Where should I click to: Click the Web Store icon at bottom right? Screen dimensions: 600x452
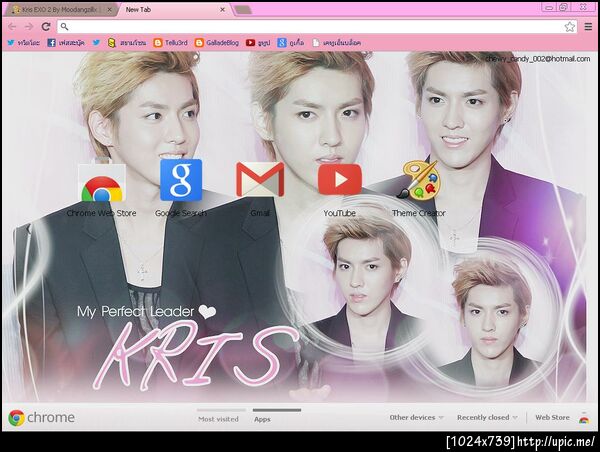pos(584,419)
